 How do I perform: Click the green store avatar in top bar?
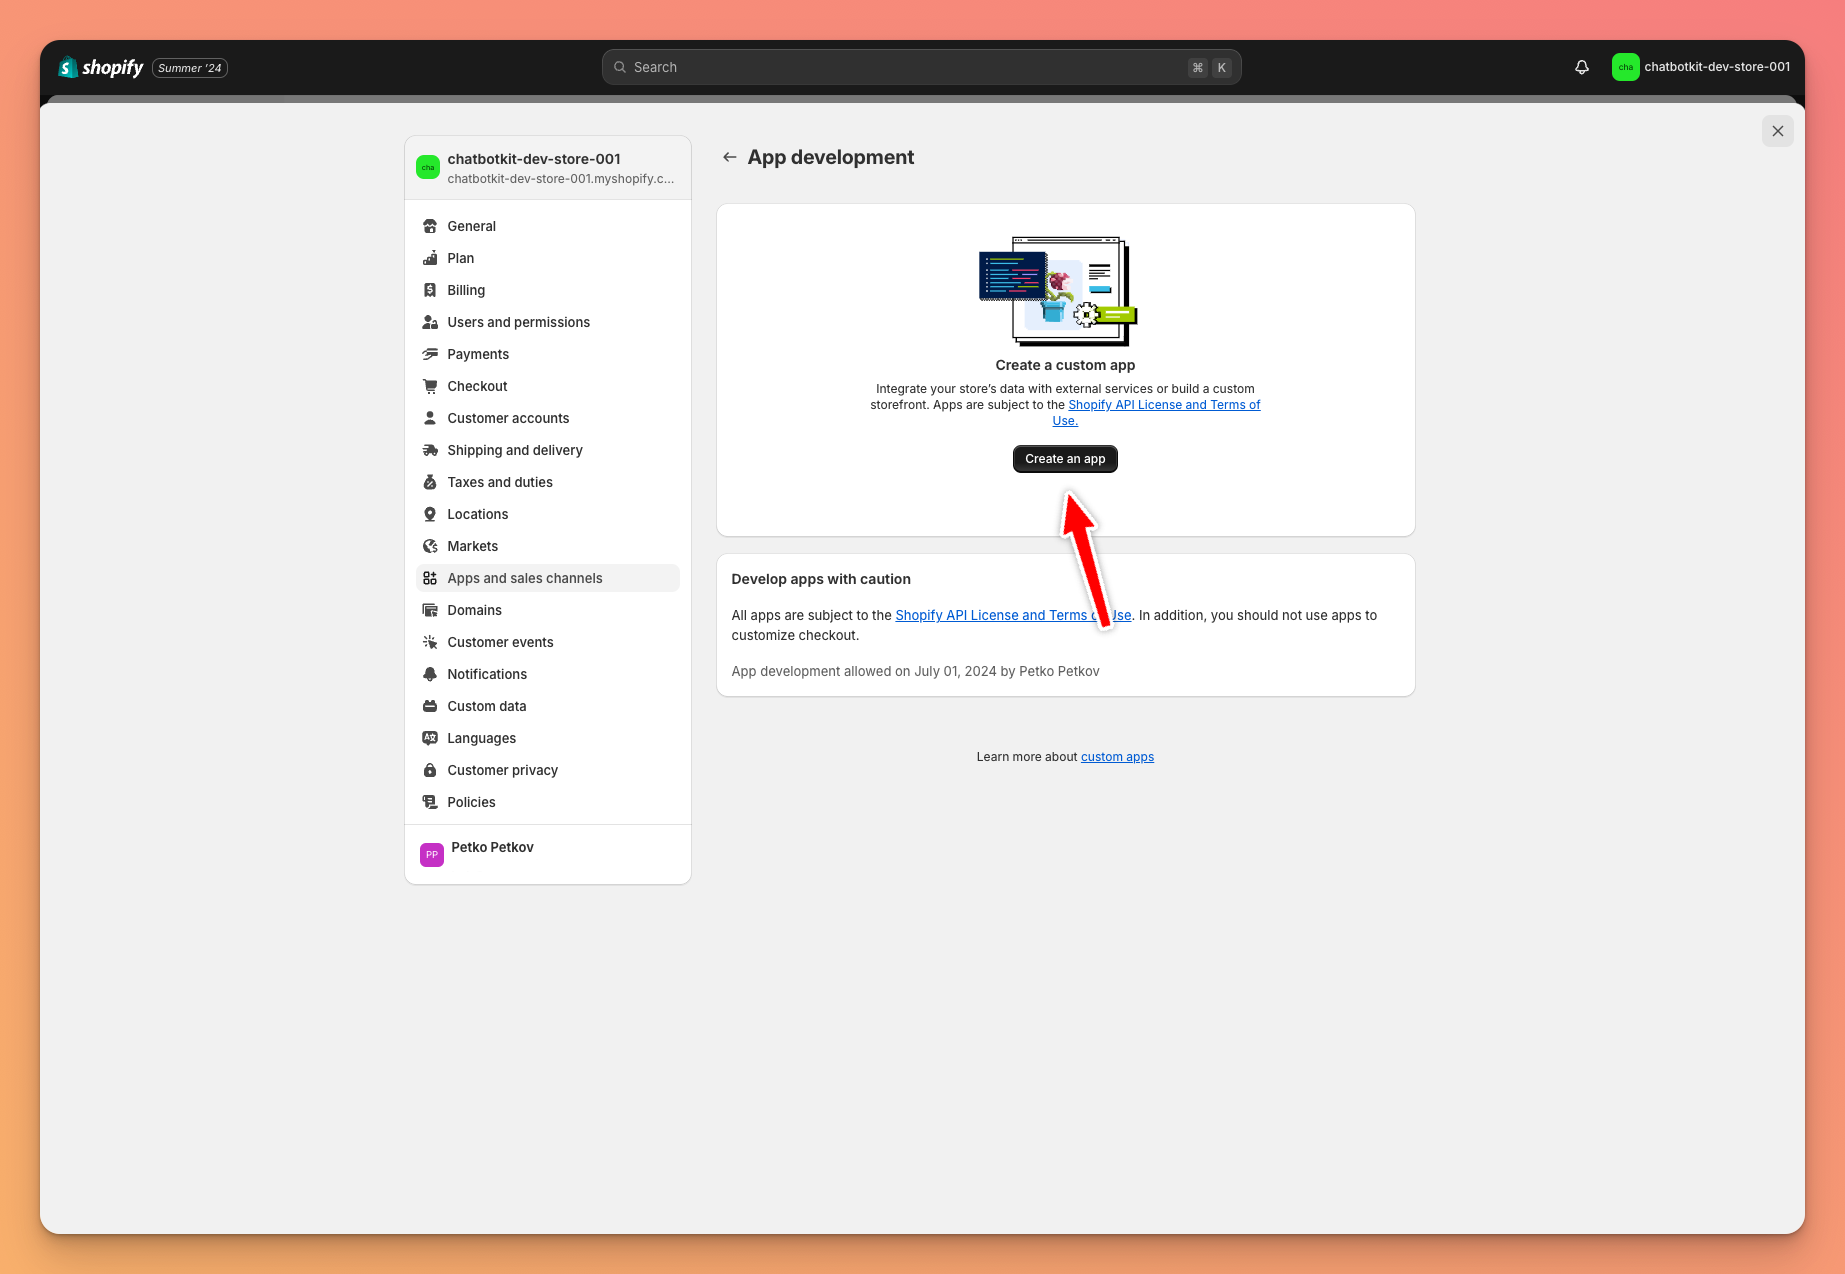(x=1625, y=67)
